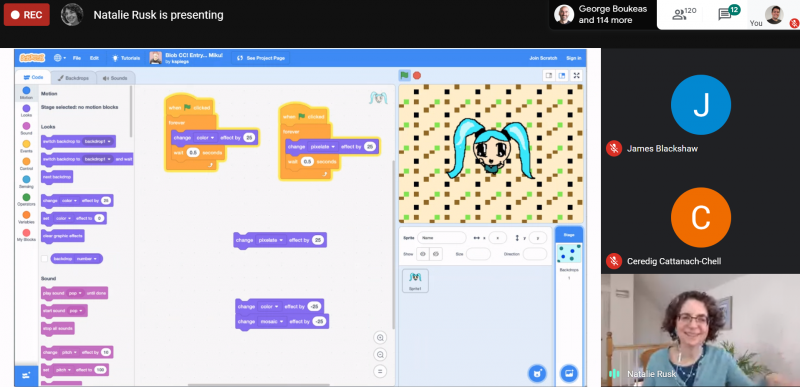Open the Choose a Backdrop button
Image resolution: width=800 pixels, height=387 pixels.
569,373
